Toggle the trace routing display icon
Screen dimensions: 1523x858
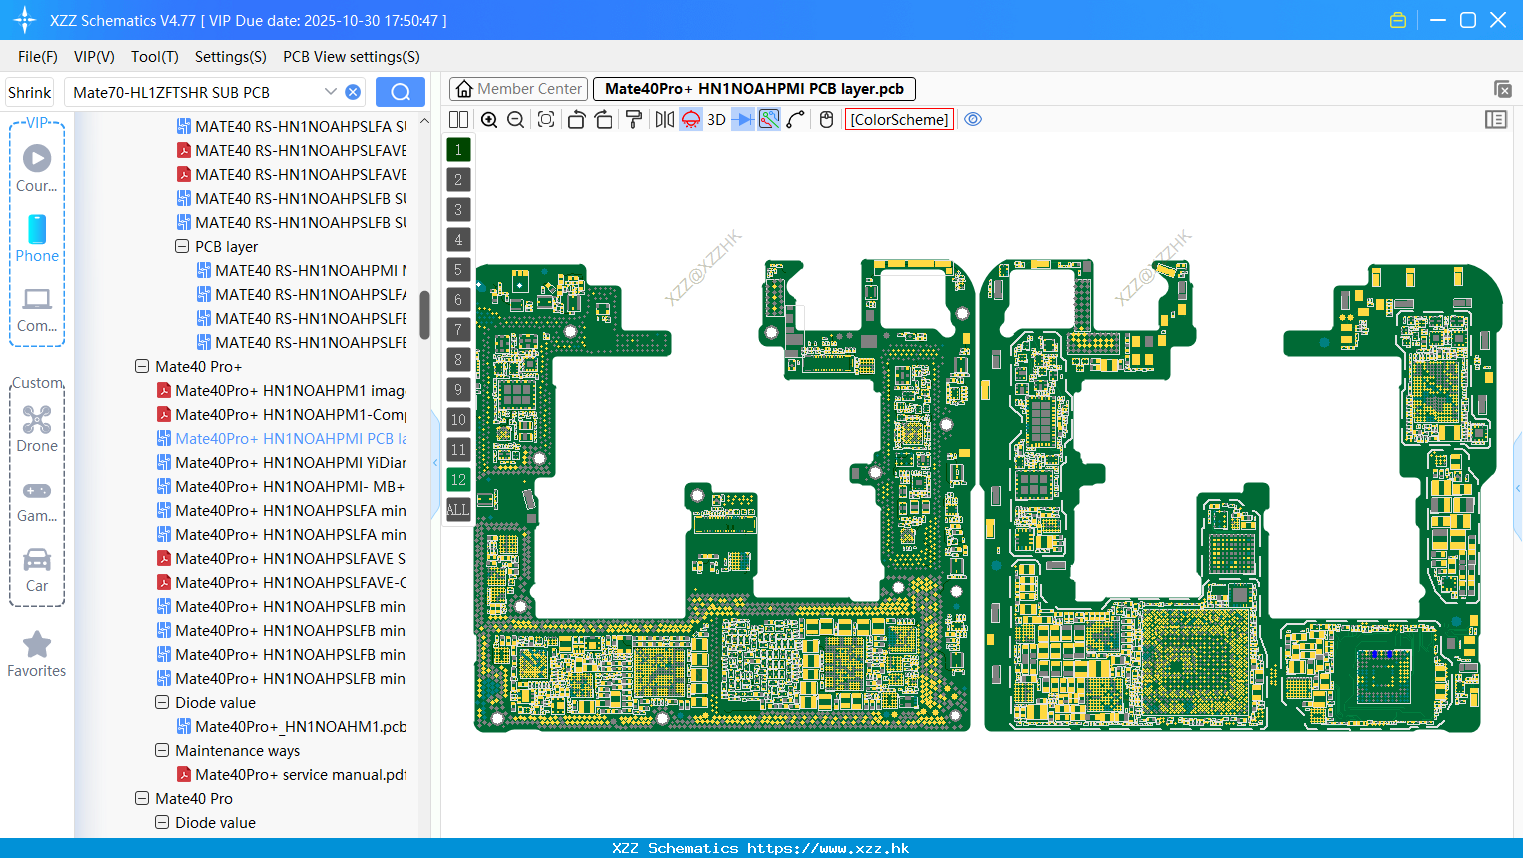tap(769, 120)
